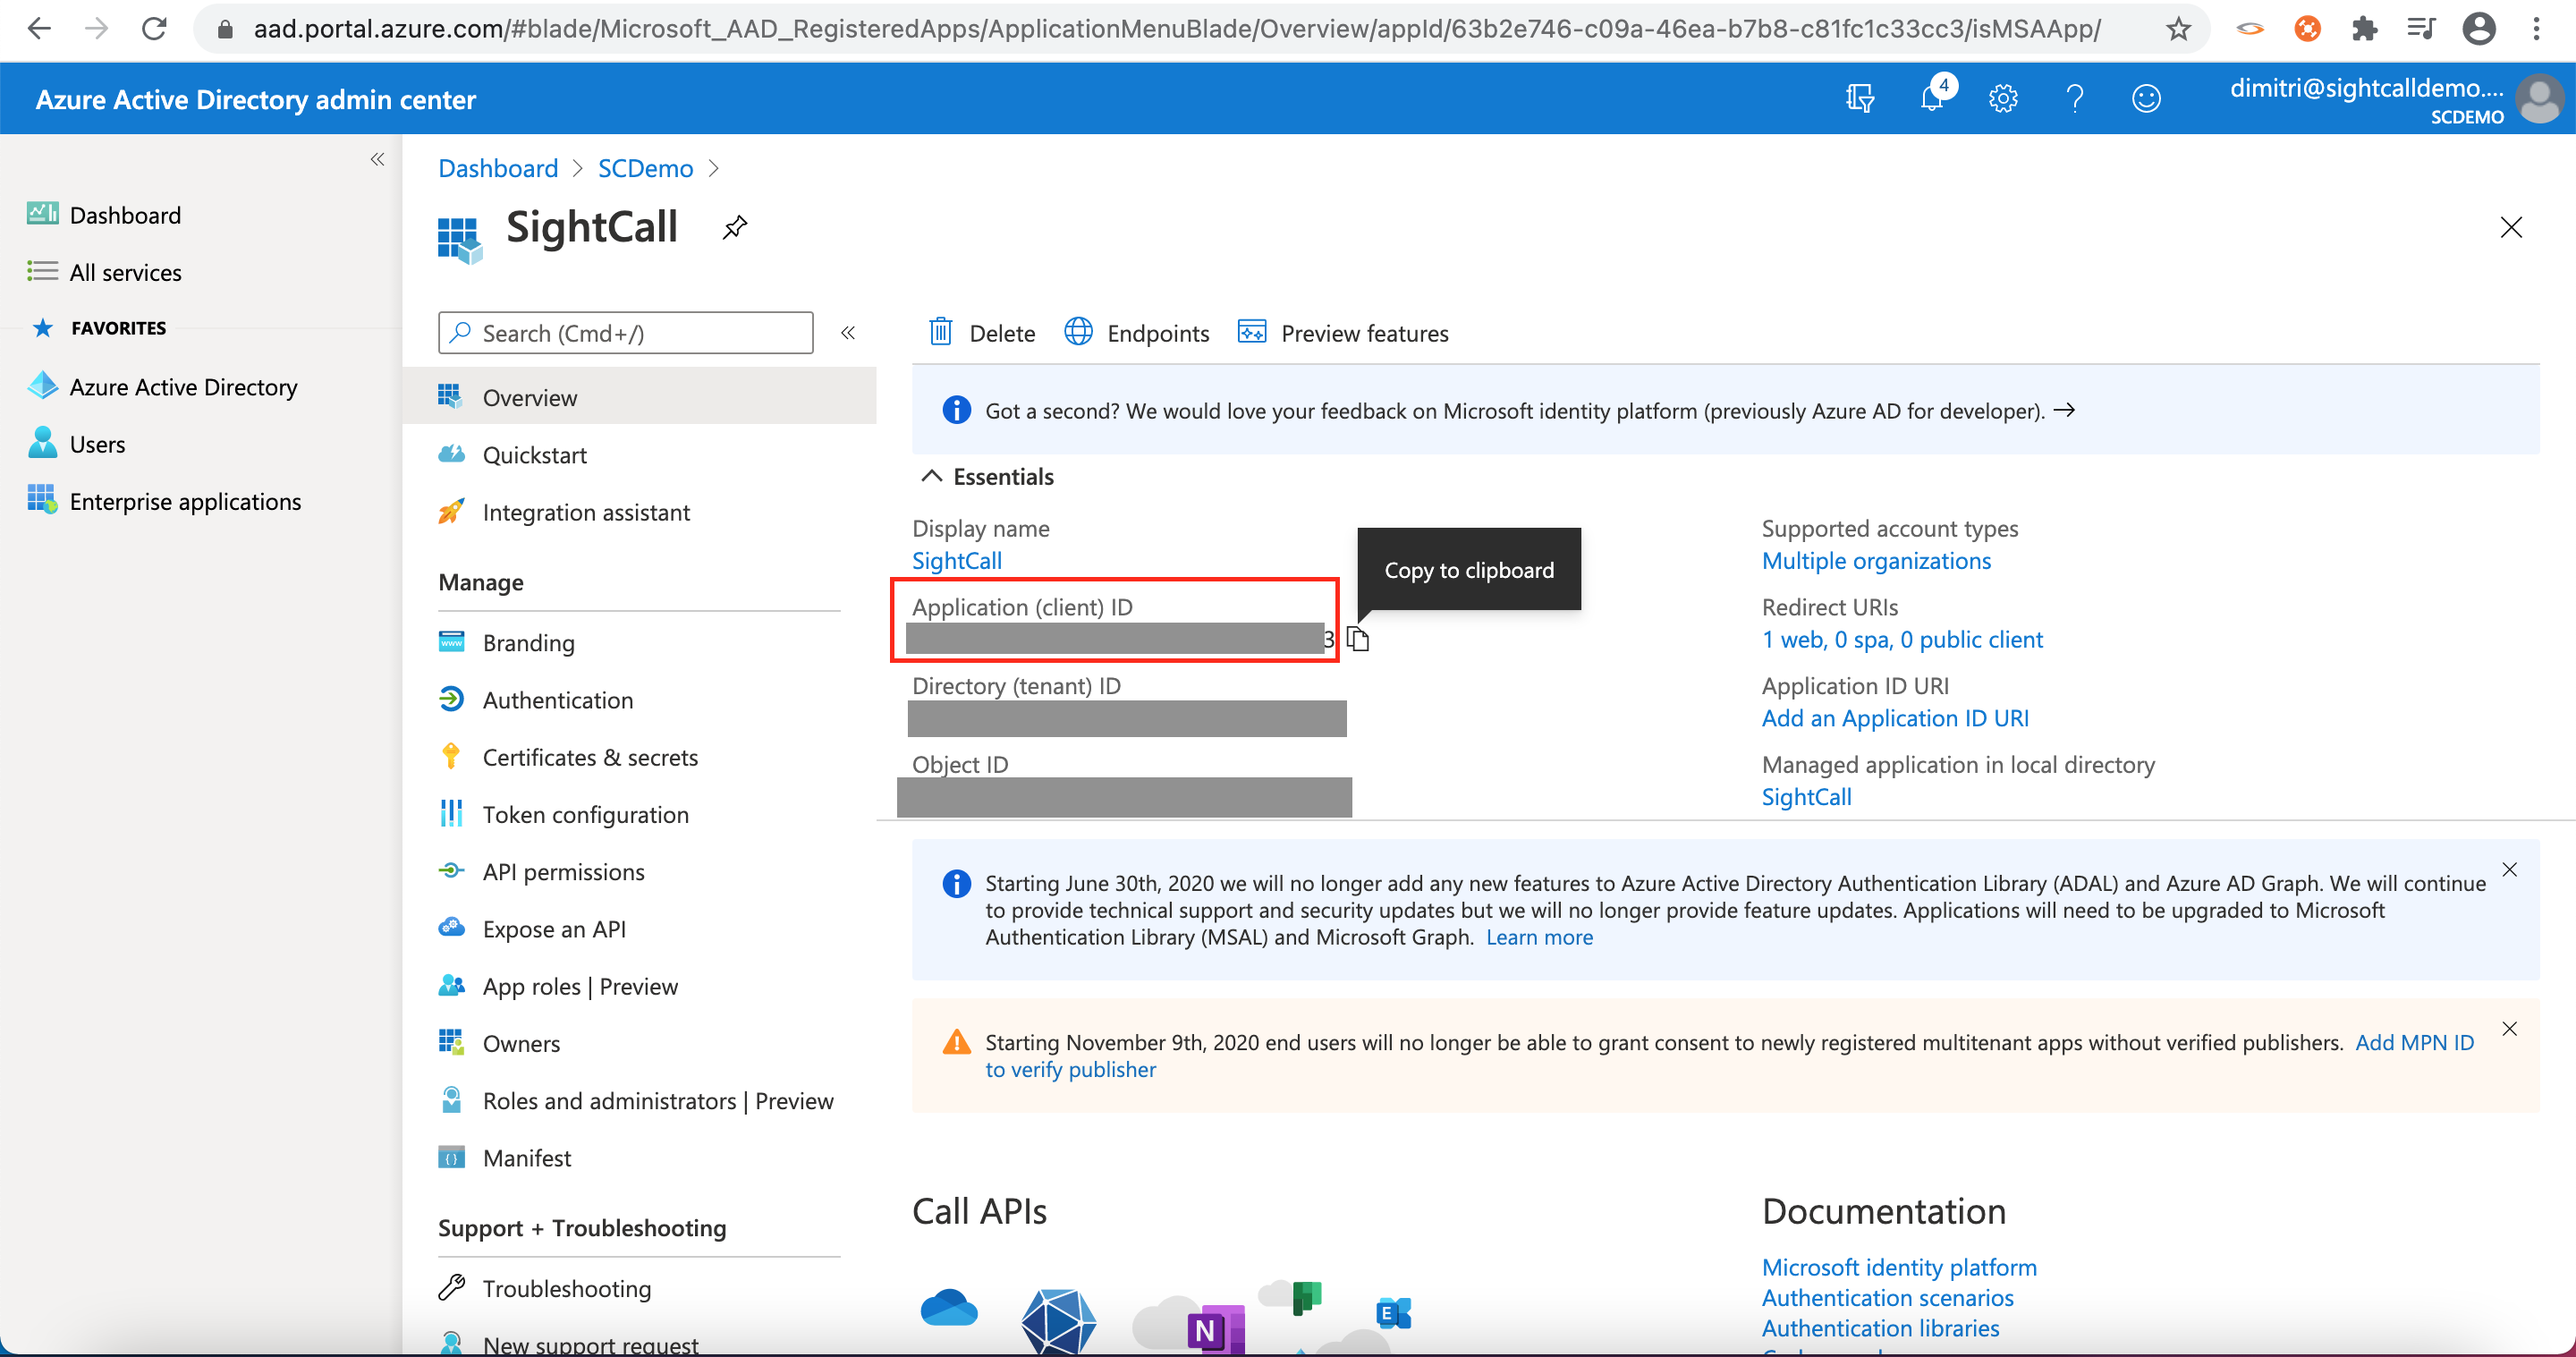2576x1357 pixels.
Task: Bookmark this page with the star icon
Action: 2178,29
